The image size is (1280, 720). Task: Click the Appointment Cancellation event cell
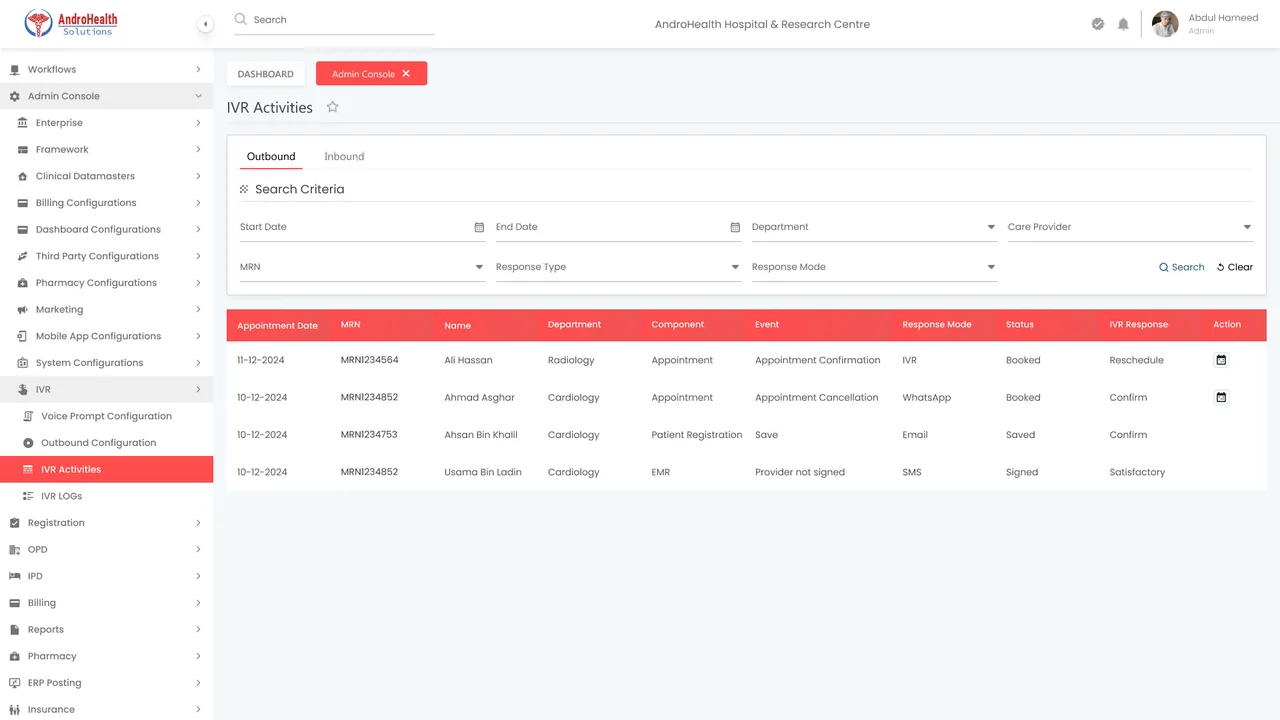point(817,397)
